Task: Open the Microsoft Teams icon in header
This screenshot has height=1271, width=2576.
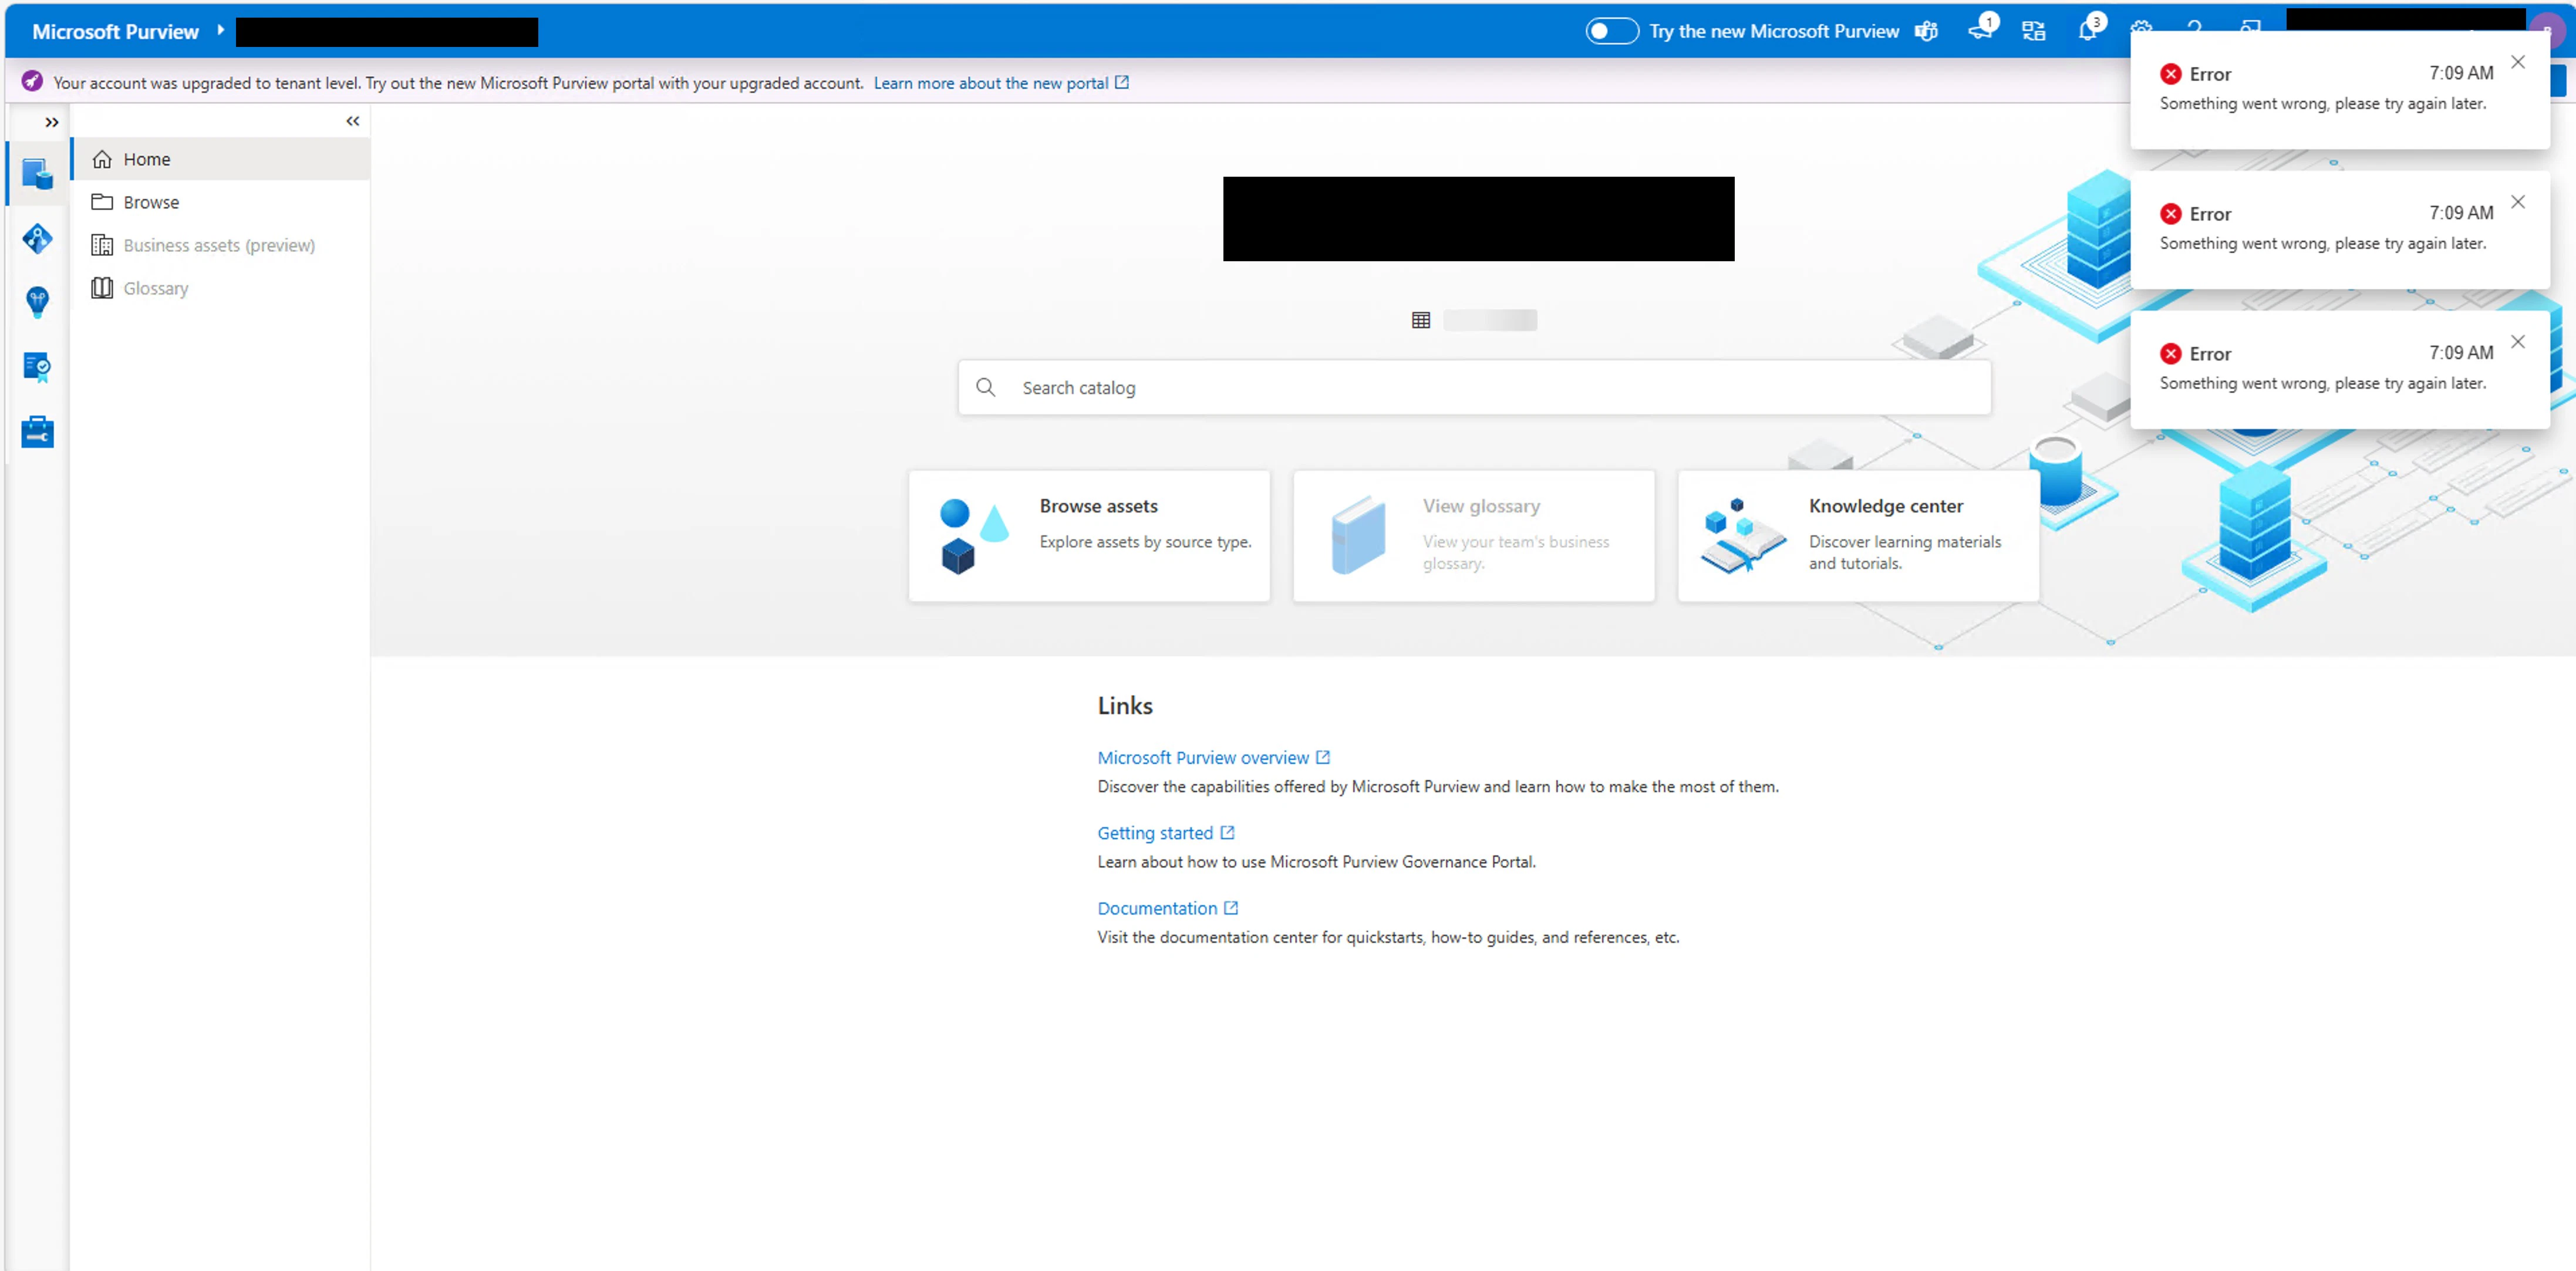Action: [x=1926, y=31]
